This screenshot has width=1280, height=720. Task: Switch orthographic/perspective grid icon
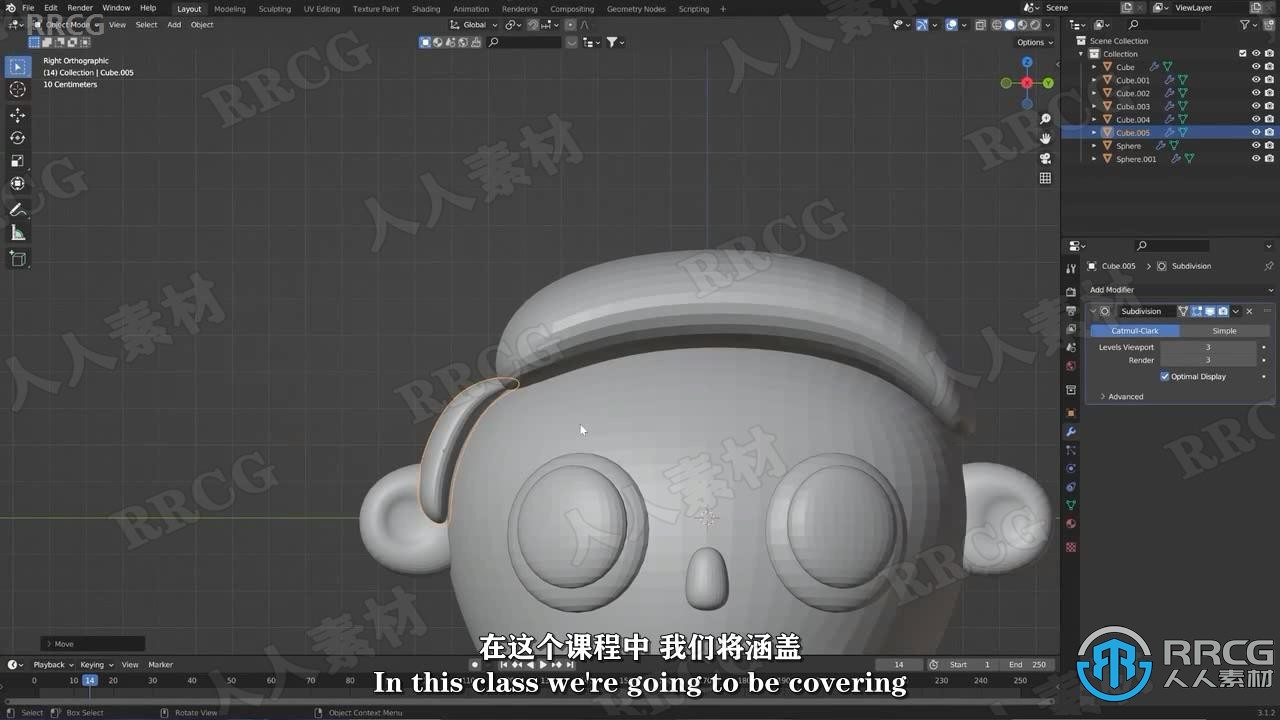1045,178
